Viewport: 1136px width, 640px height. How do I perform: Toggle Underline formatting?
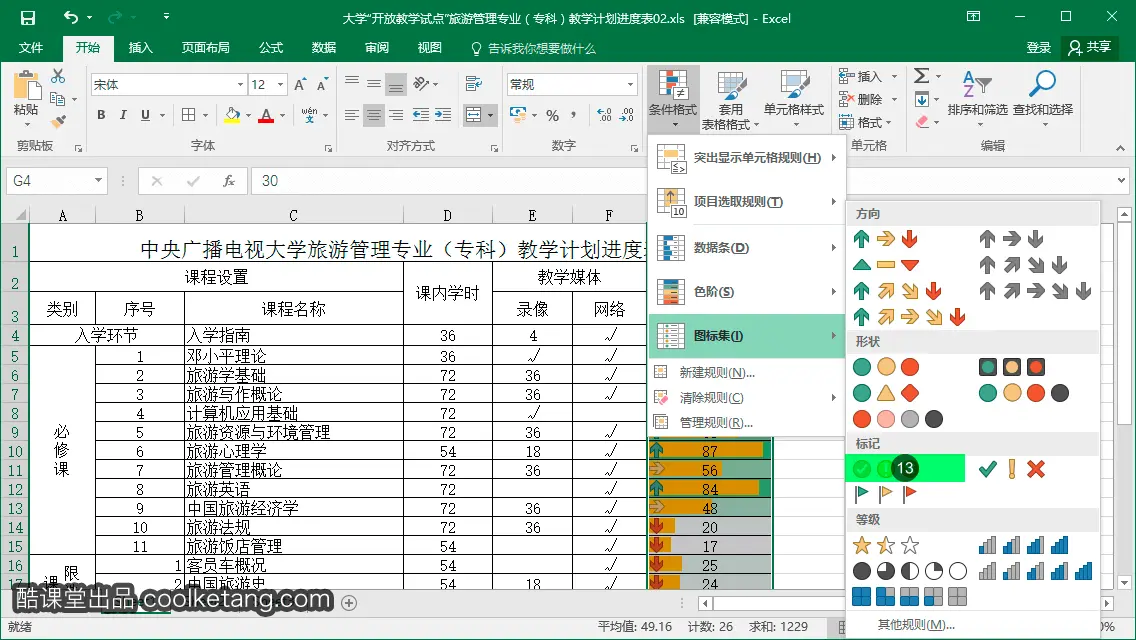pos(146,115)
